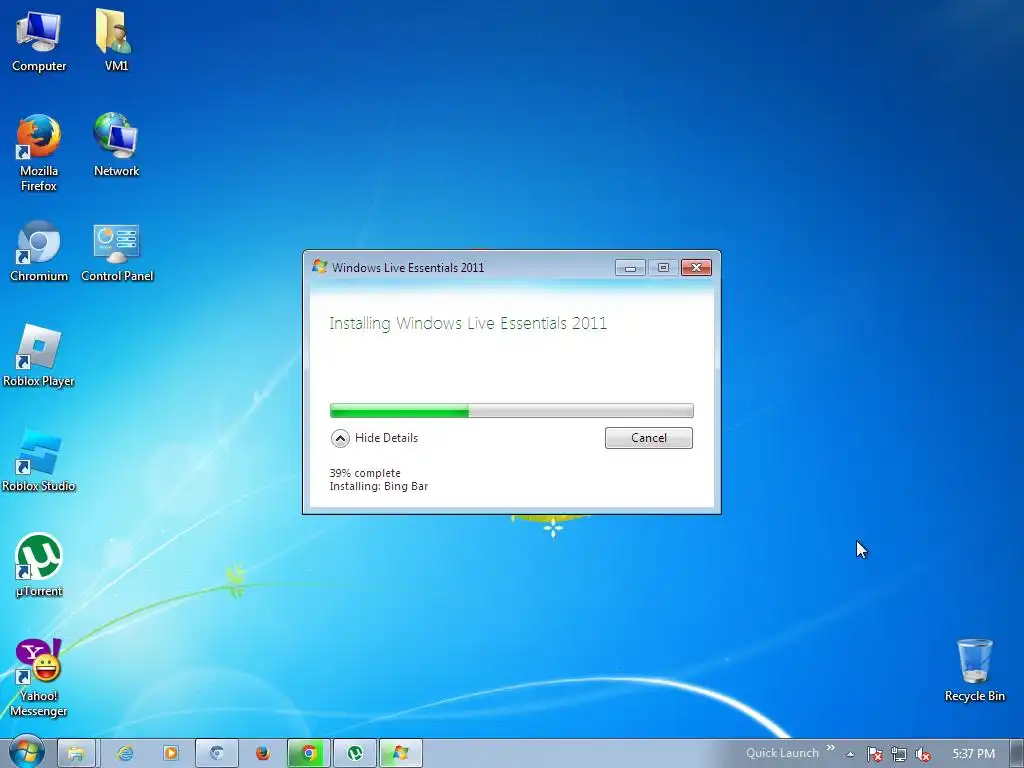Open the VM1 user folder icon
The height and width of the screenshot is (768, 1024).
pyautogui.click(x=116, y=40)
